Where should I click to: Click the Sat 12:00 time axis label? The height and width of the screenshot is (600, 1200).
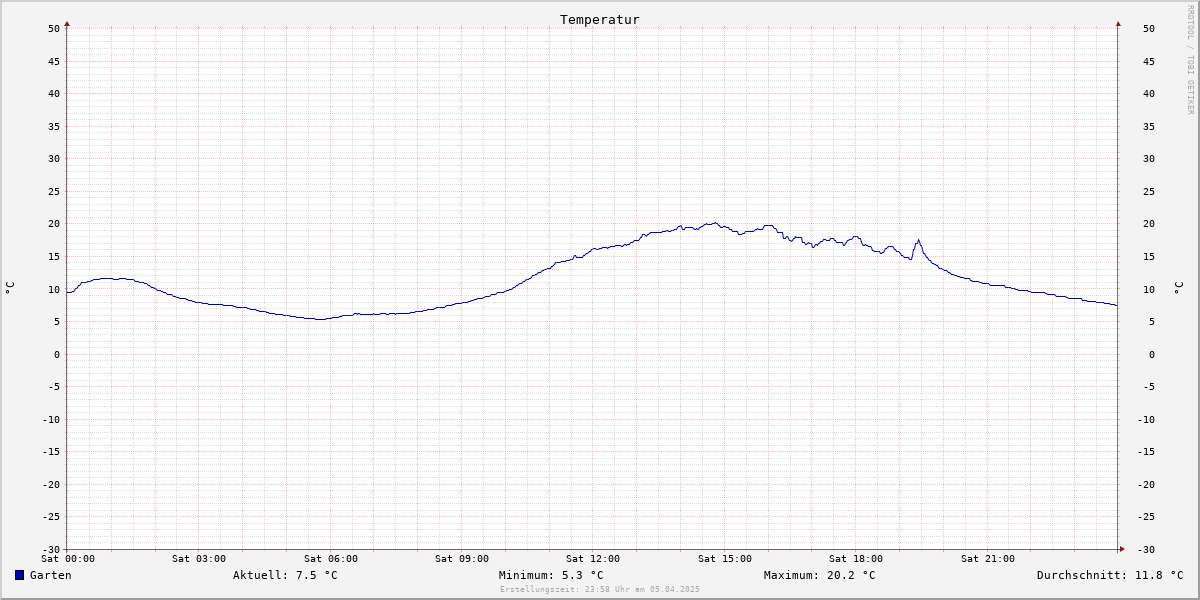point(593,559)
